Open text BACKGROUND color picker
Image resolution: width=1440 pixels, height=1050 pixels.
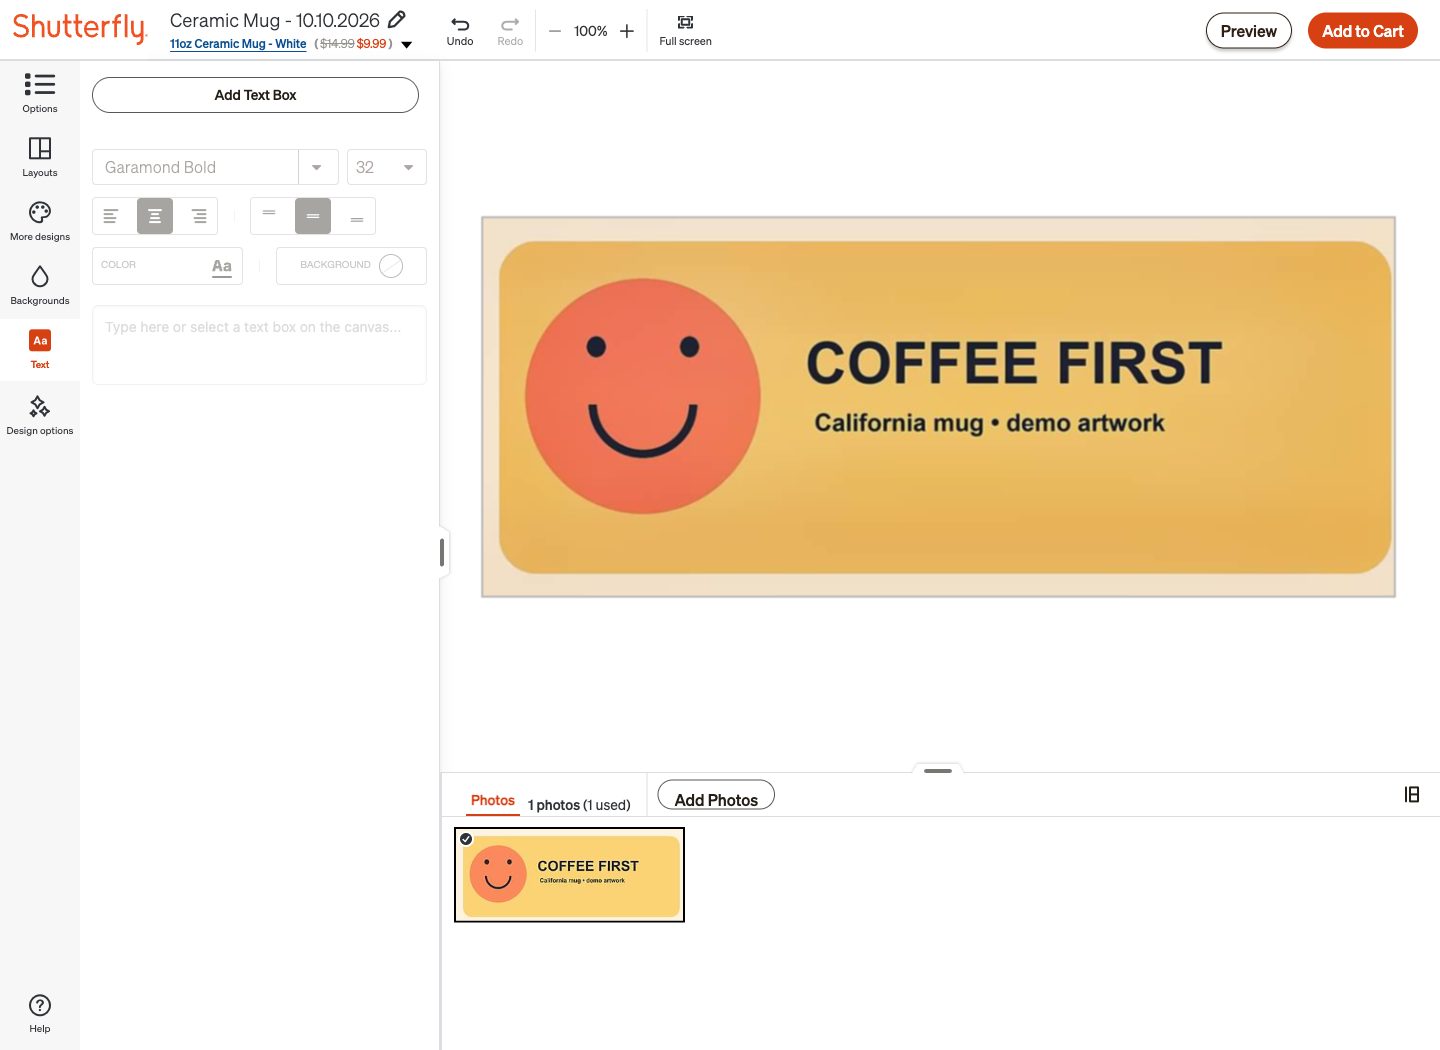tap(351, 266)
